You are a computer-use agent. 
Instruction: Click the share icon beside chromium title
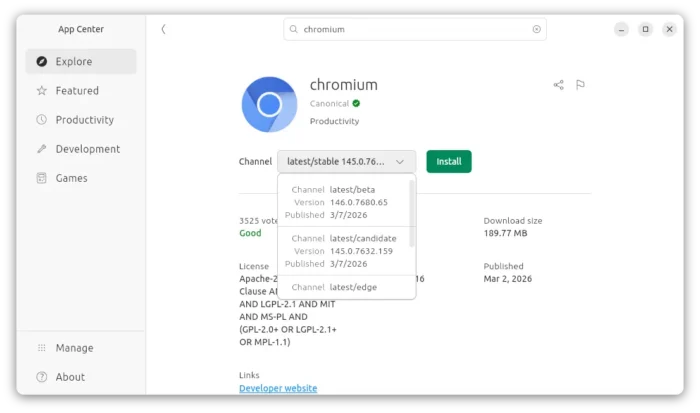[x=558, y=85]
